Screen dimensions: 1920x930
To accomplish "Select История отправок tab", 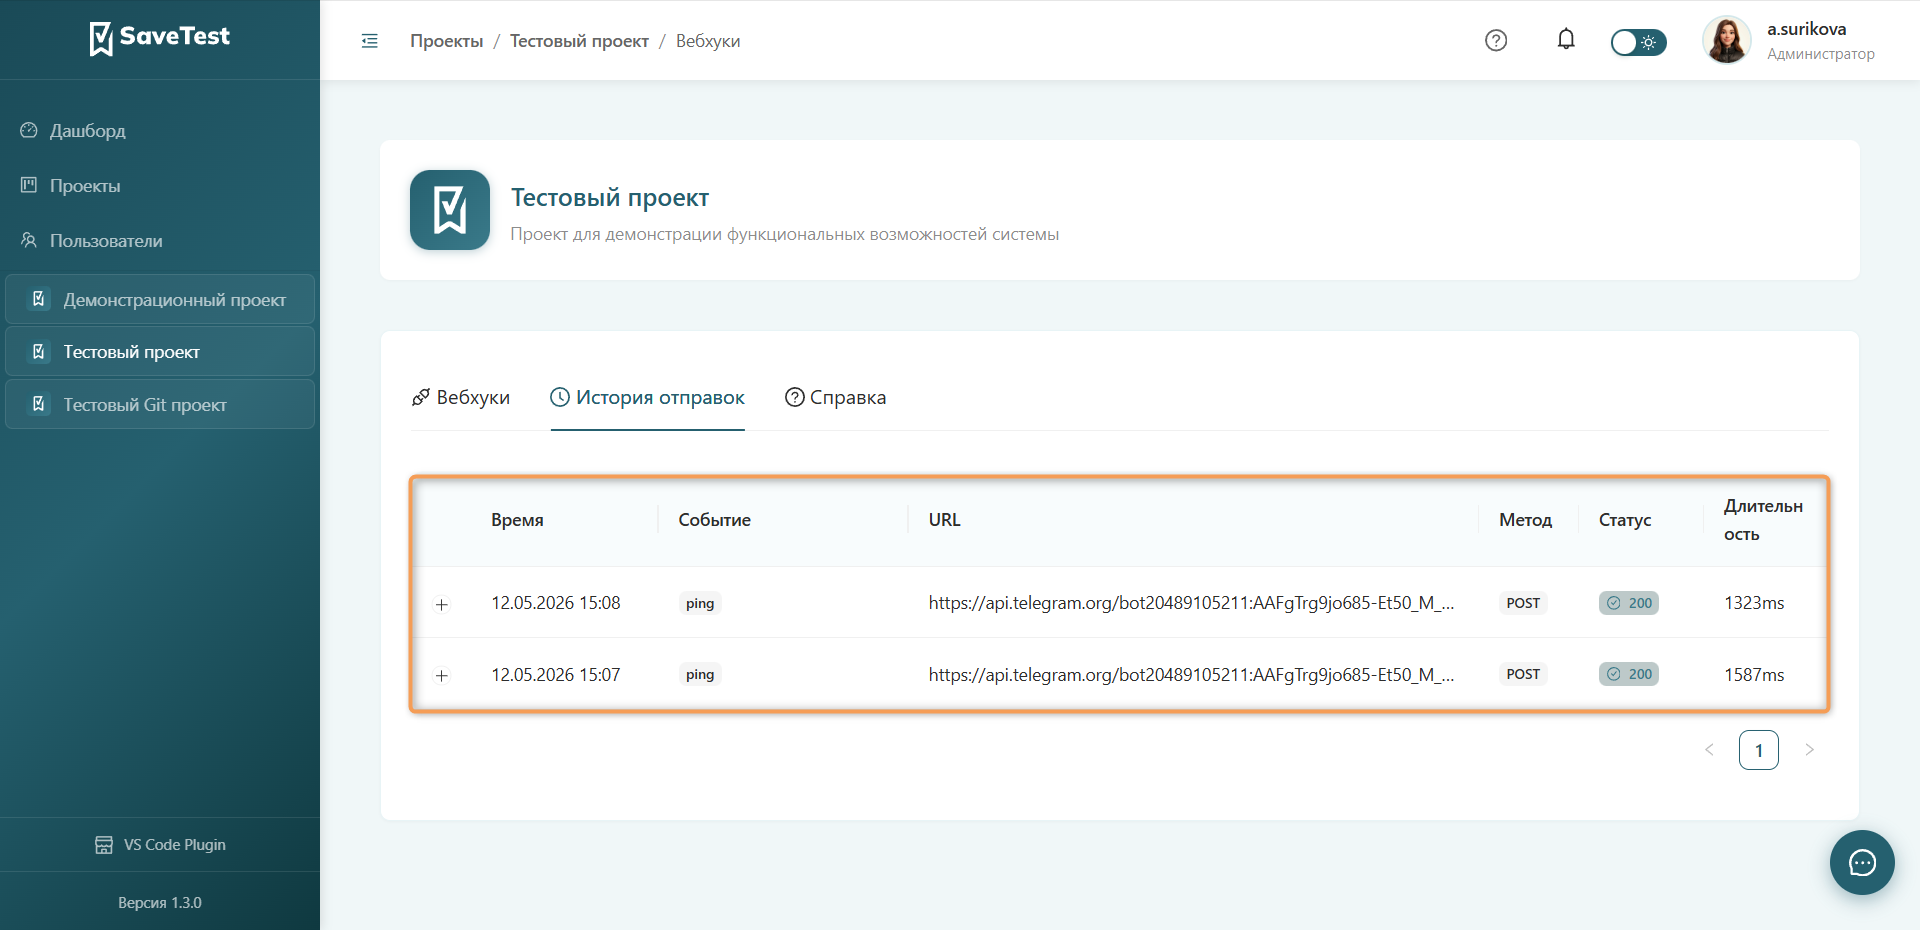I will click(x=648, y=398).
